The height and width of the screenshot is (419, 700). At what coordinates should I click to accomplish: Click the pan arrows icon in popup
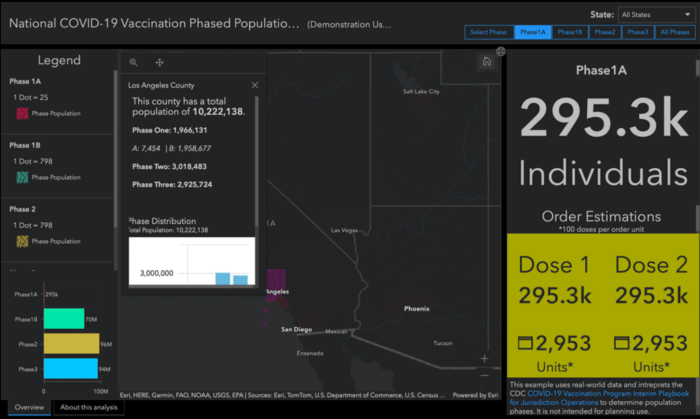(159, 62)
